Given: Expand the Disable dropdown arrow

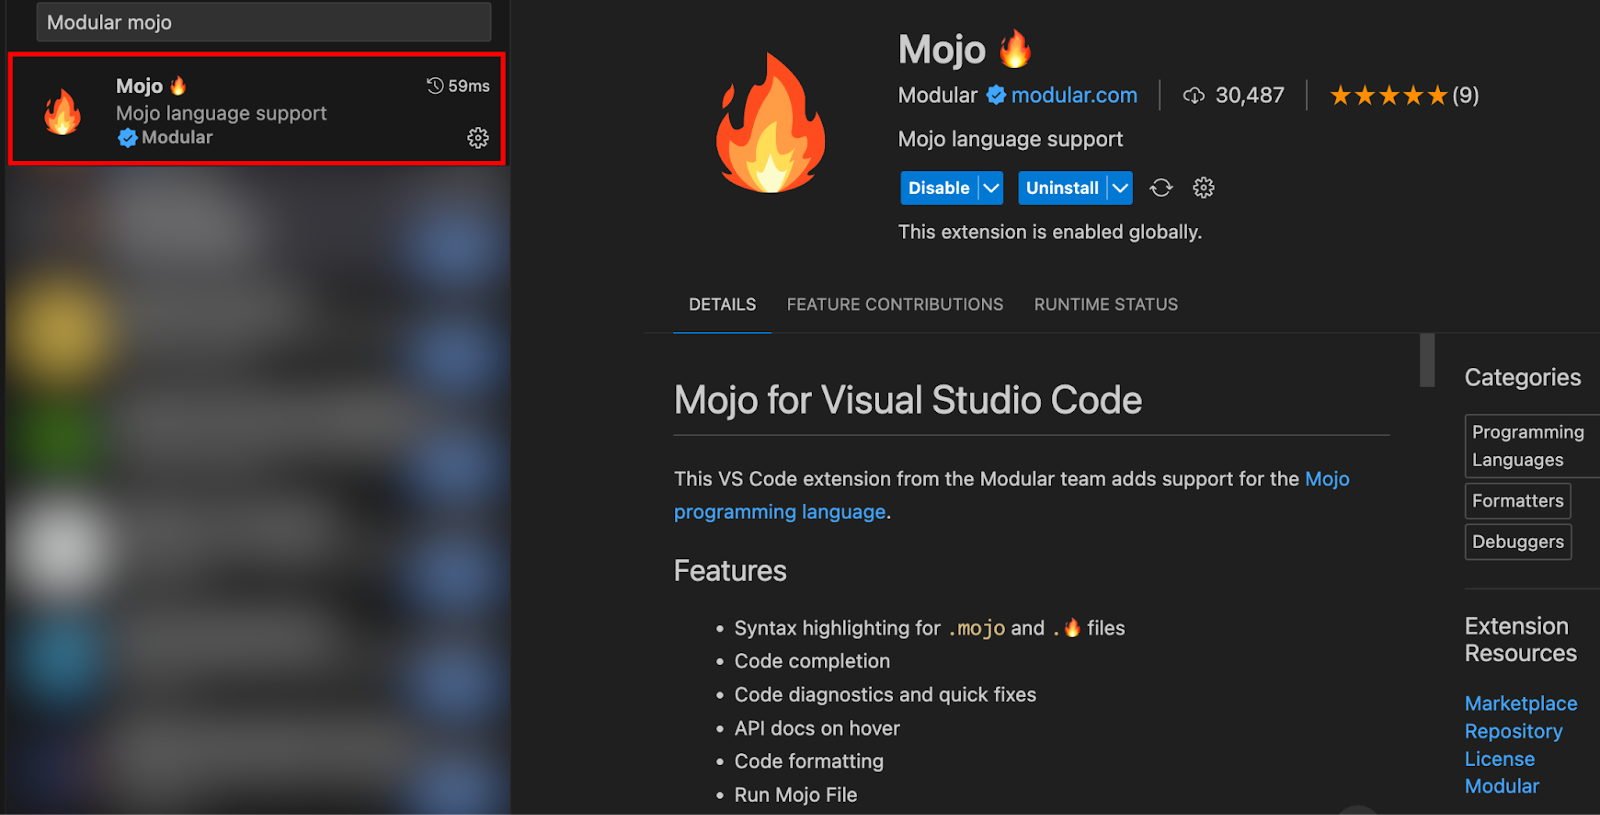Looking at the screenshot, I should [990, 188].
